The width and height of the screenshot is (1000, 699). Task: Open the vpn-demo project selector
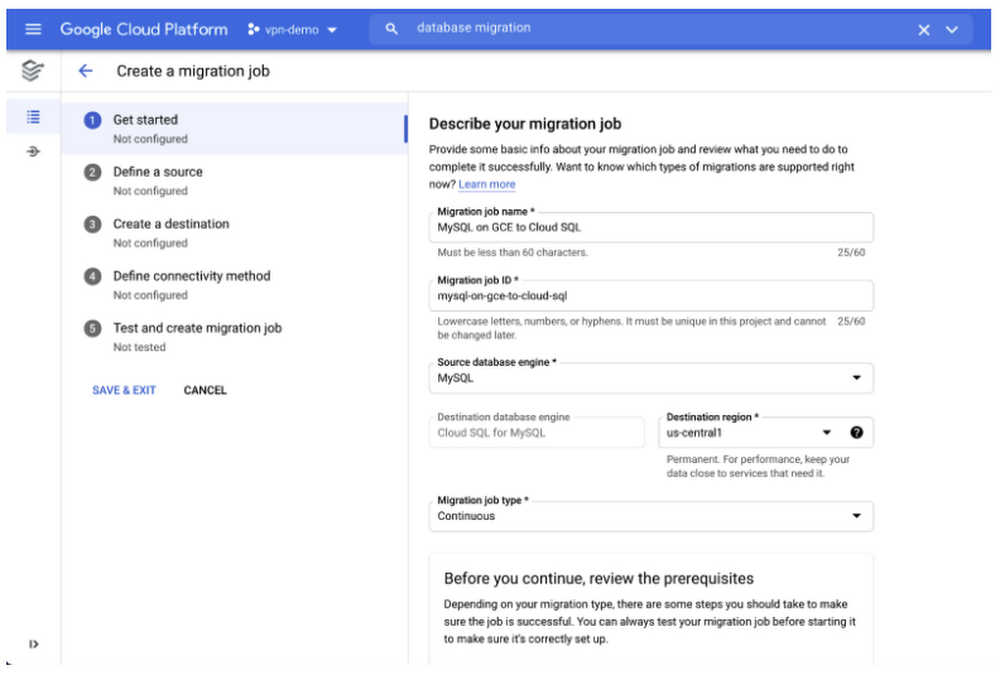(x=292, y=29)
